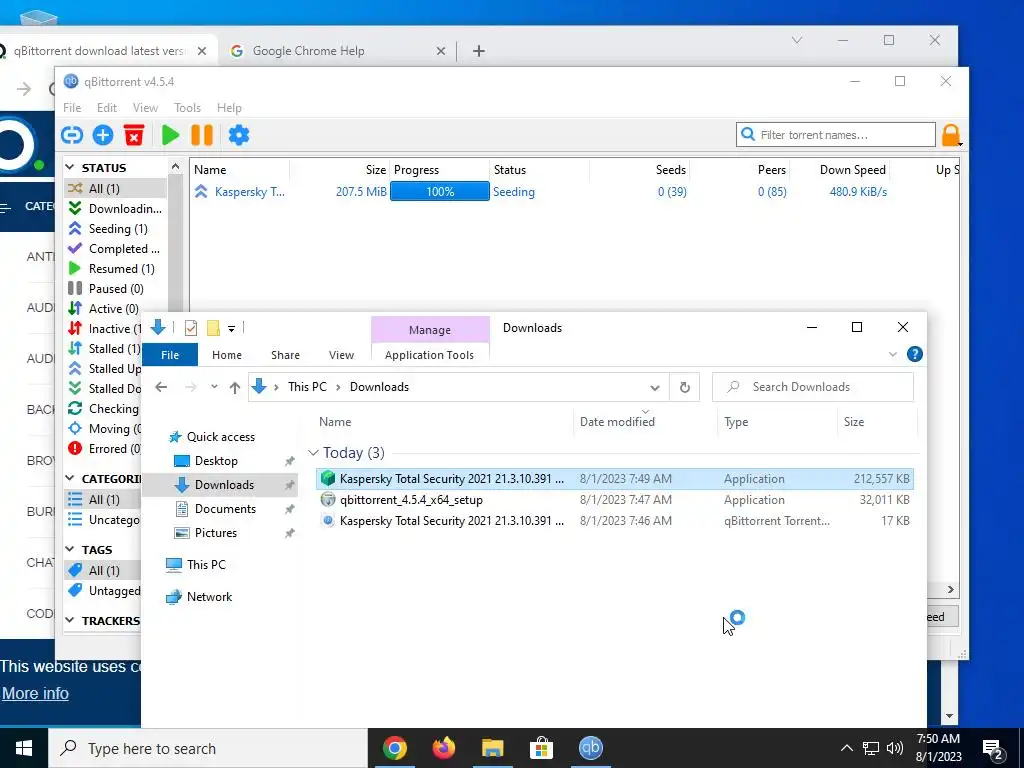Select Errored status filter
Viewport: 1024px width, 768px height.
coord(104,449)
